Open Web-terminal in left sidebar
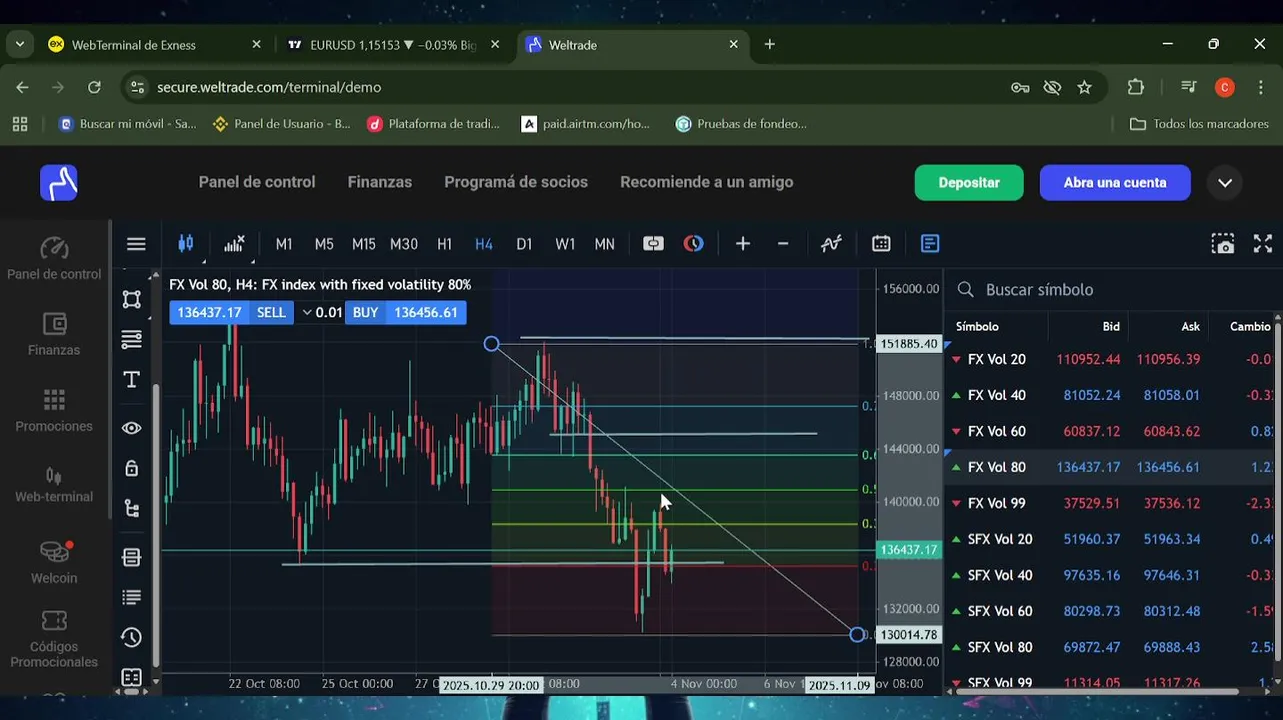 coord(54,483)
